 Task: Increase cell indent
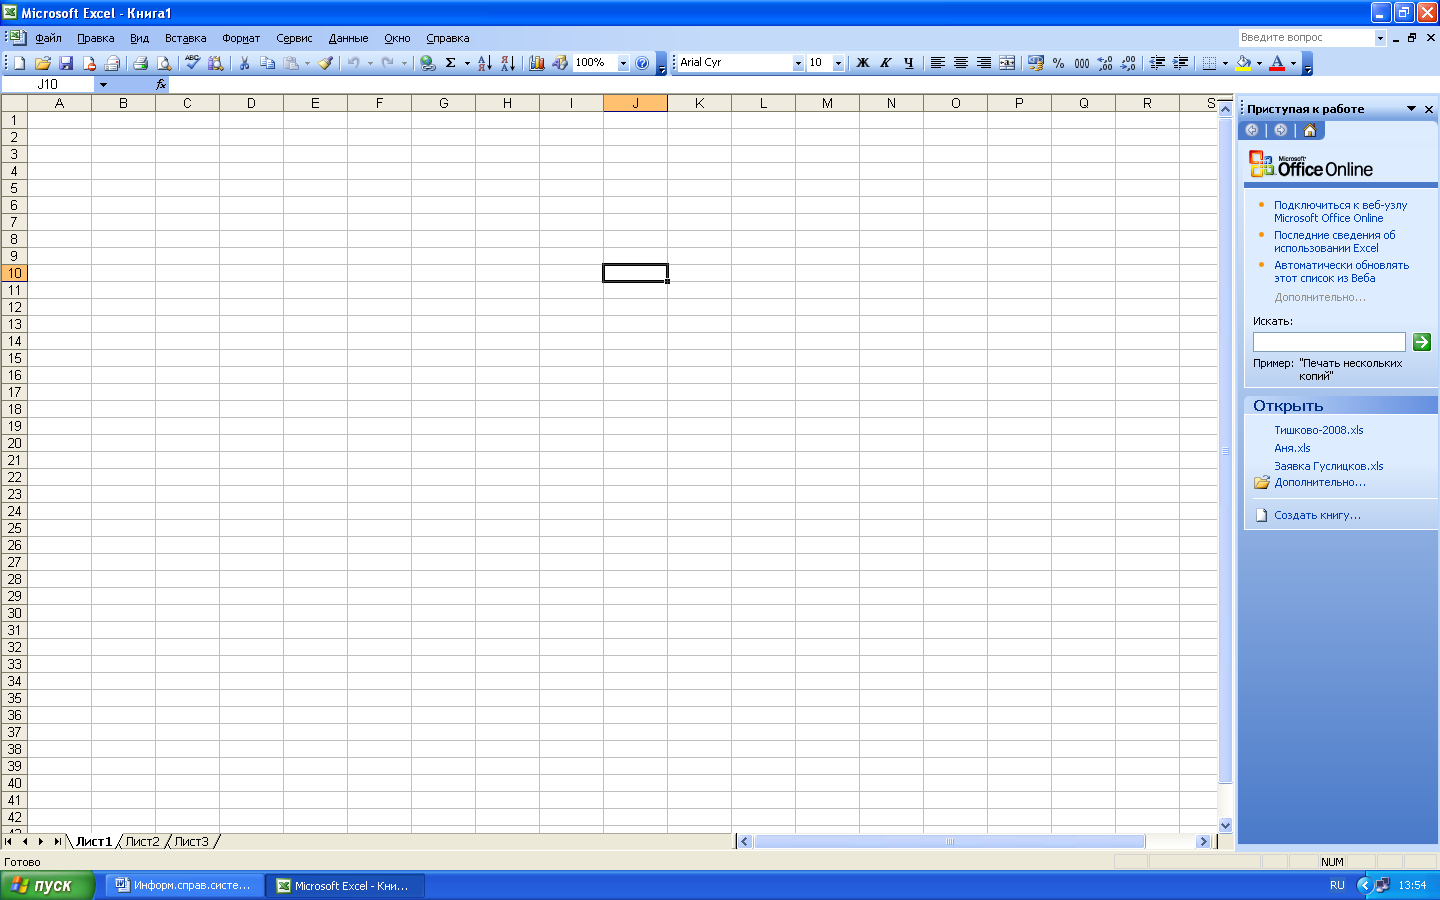tap(1181, 63)
